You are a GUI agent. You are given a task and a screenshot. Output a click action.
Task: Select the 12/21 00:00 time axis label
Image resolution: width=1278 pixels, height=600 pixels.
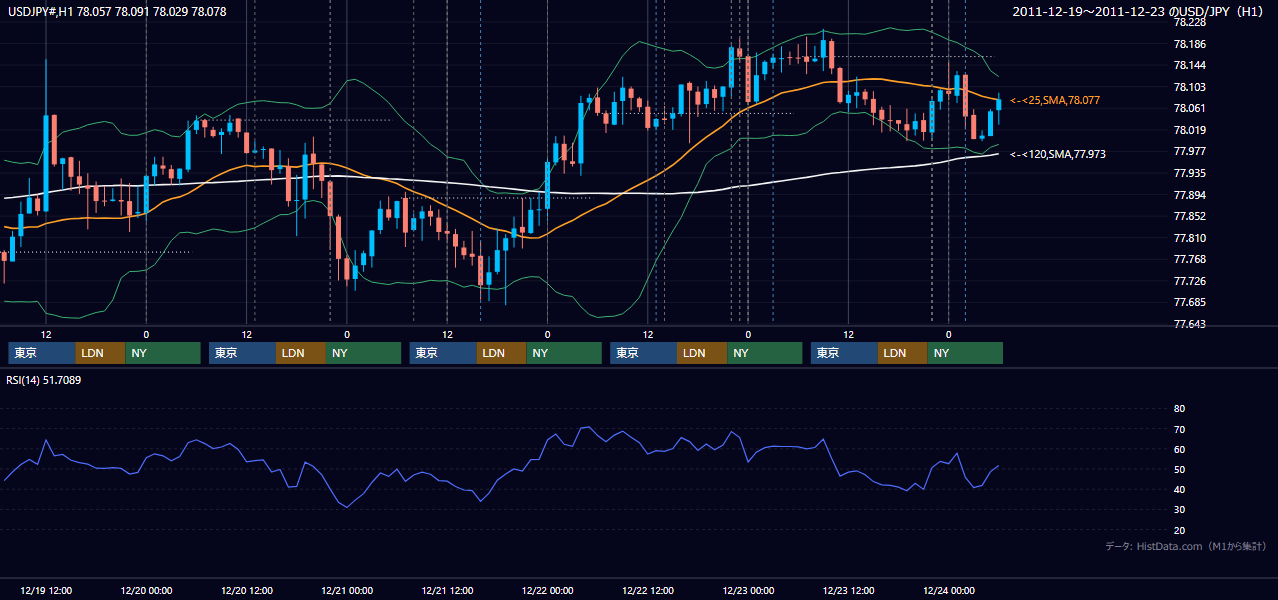click(347, 590)
